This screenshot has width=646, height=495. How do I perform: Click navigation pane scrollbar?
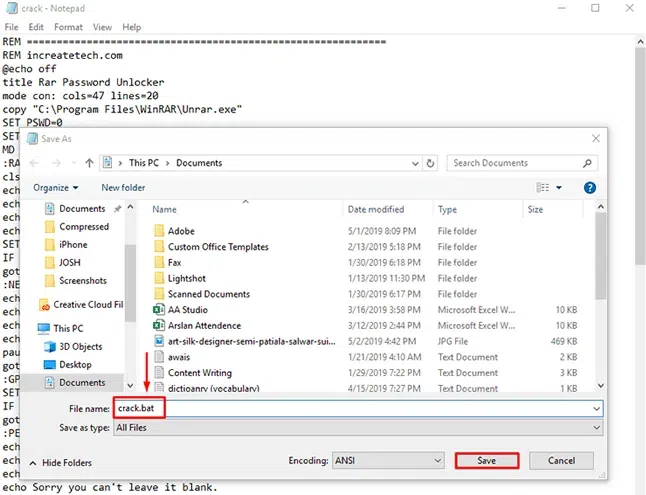point(130,284)
